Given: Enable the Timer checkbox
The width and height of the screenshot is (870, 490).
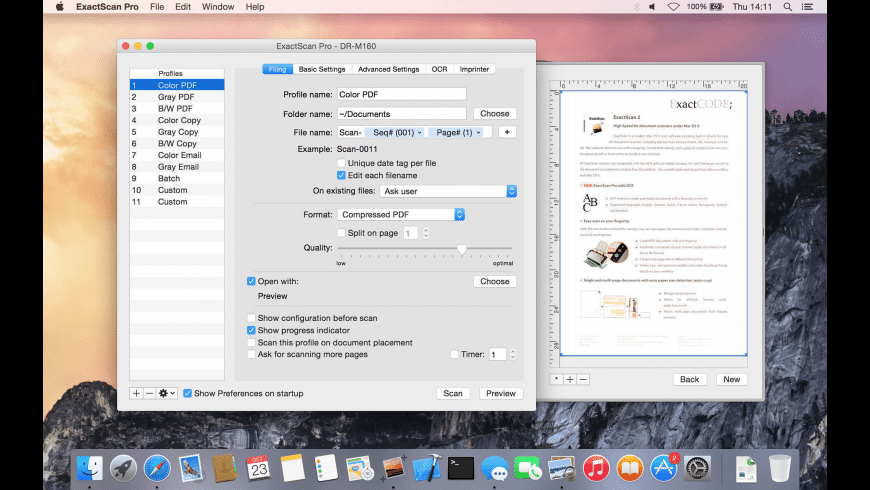Looking at the screenshot, I should [x=454, y=354].
